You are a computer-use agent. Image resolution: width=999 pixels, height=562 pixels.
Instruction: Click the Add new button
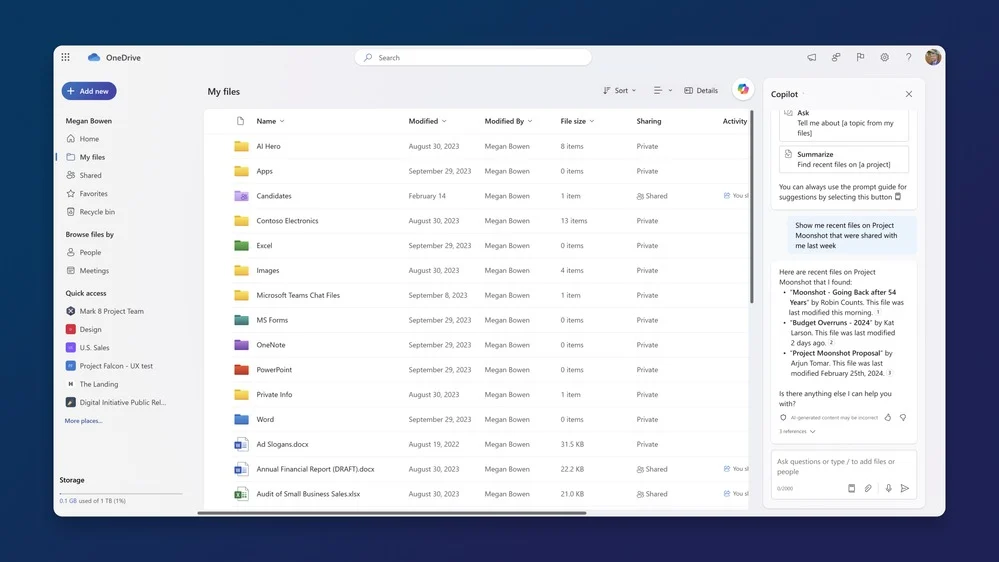pyautogui.click(x=89, y=91)
